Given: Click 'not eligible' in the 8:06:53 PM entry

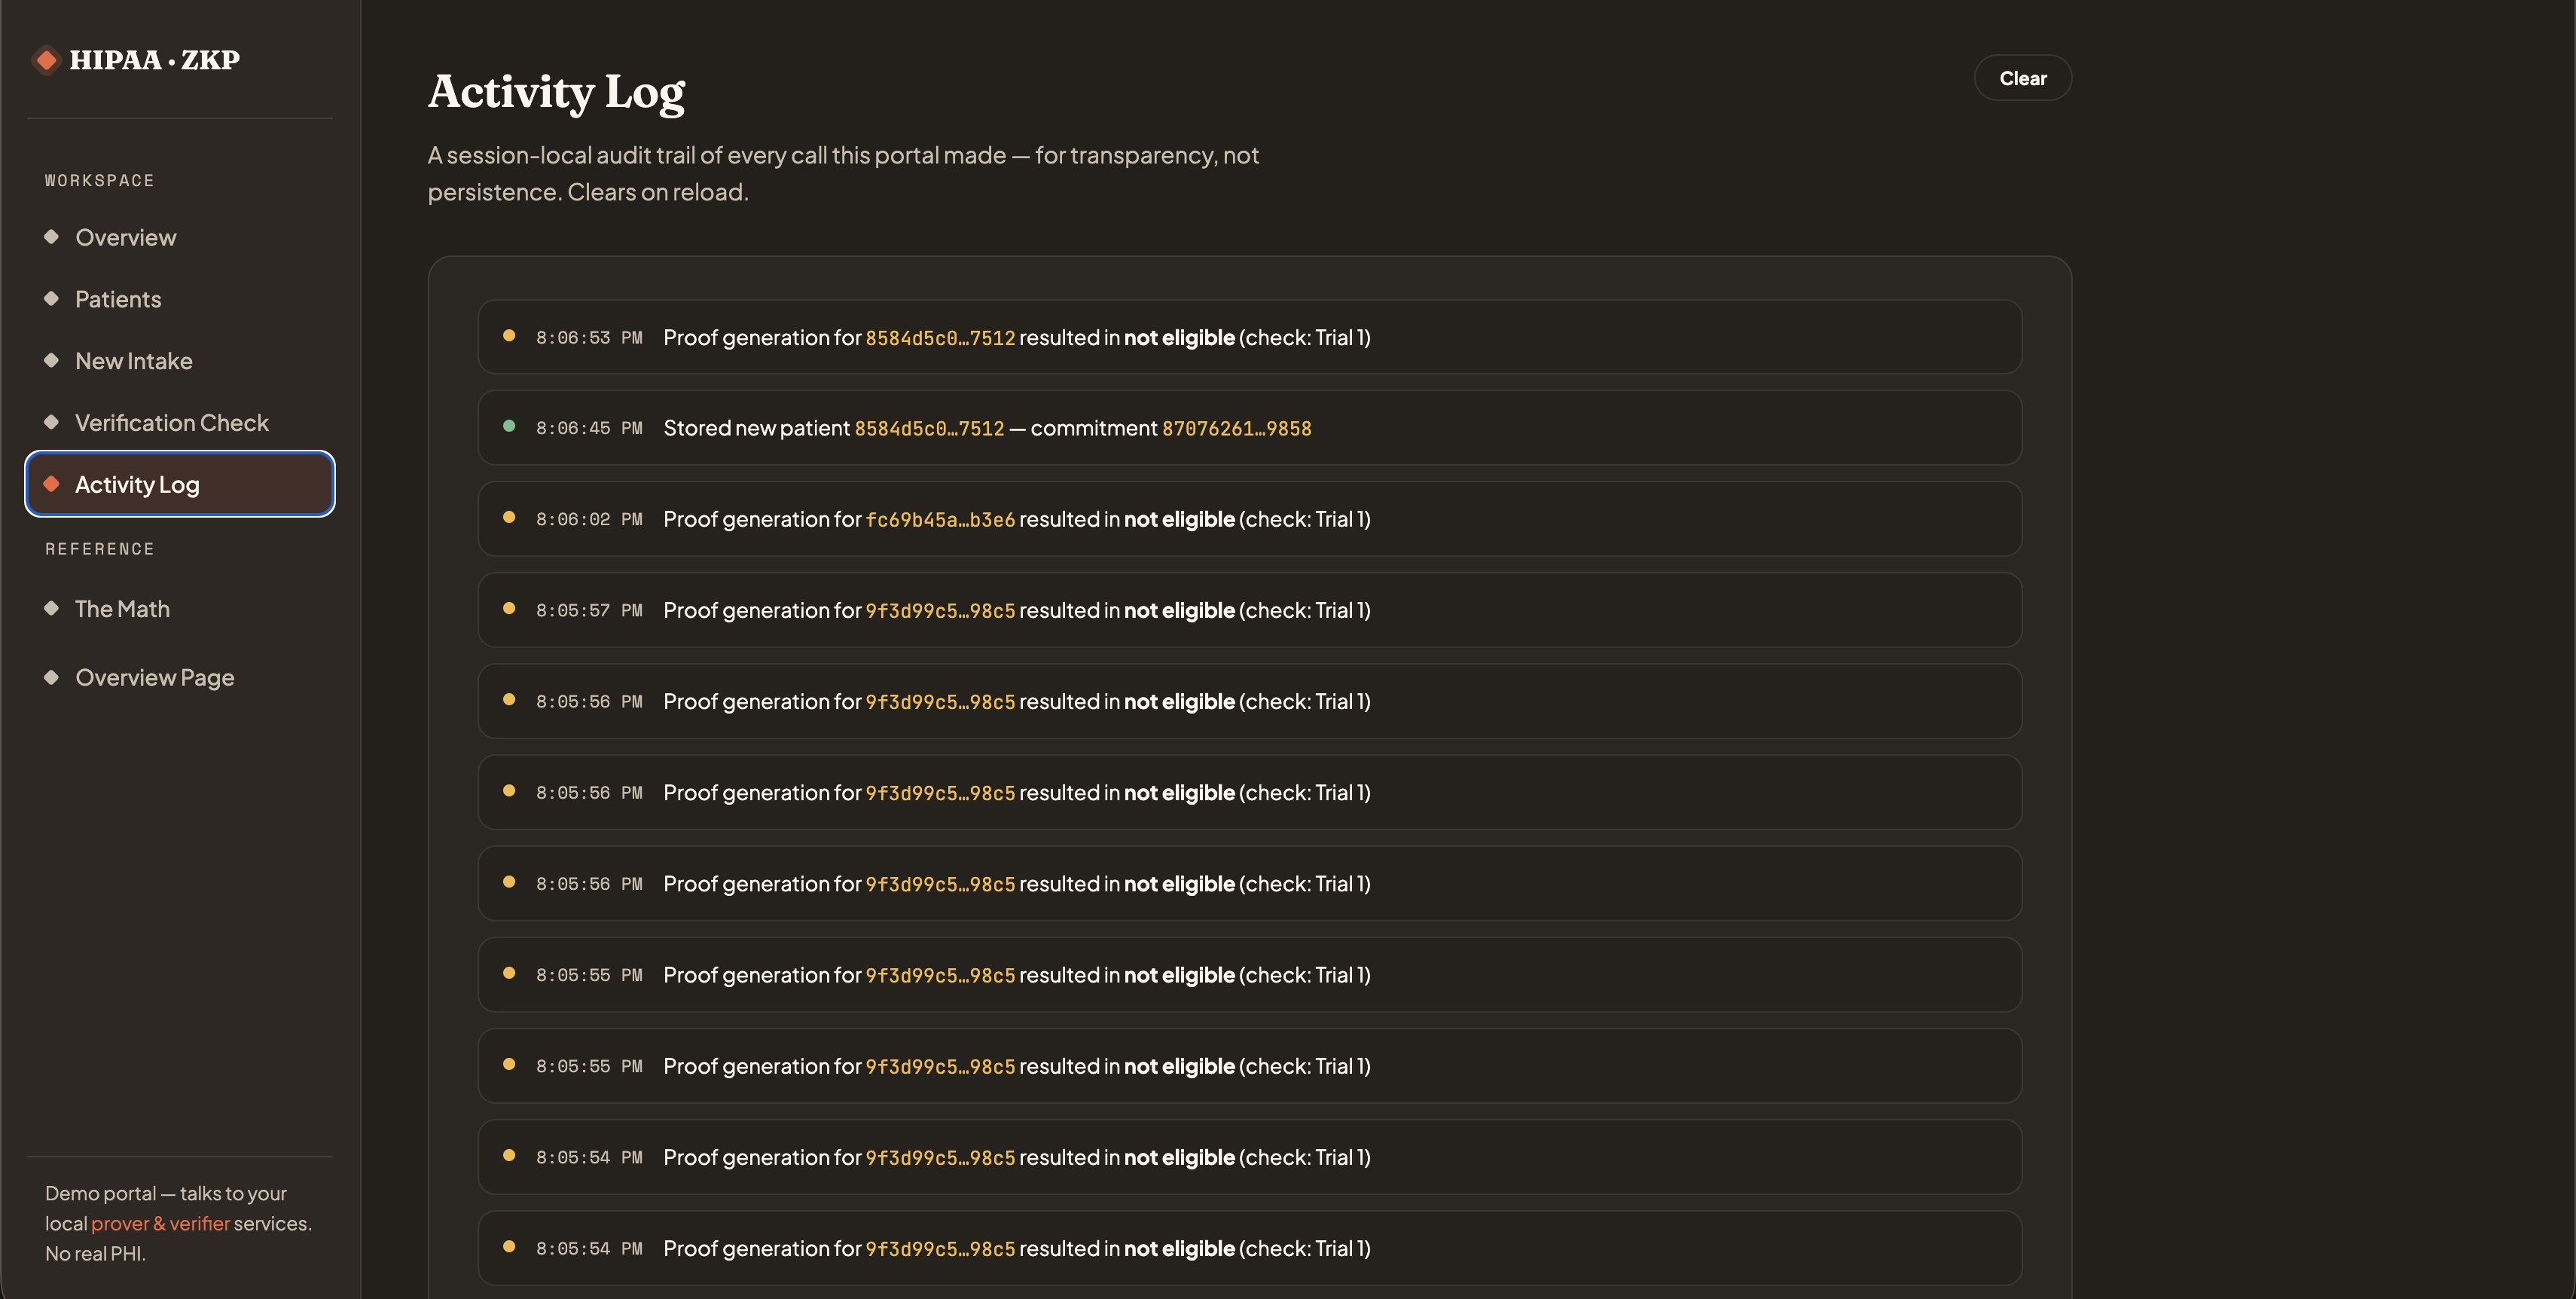Looking at the screenshot, I should coord(1179,338).
